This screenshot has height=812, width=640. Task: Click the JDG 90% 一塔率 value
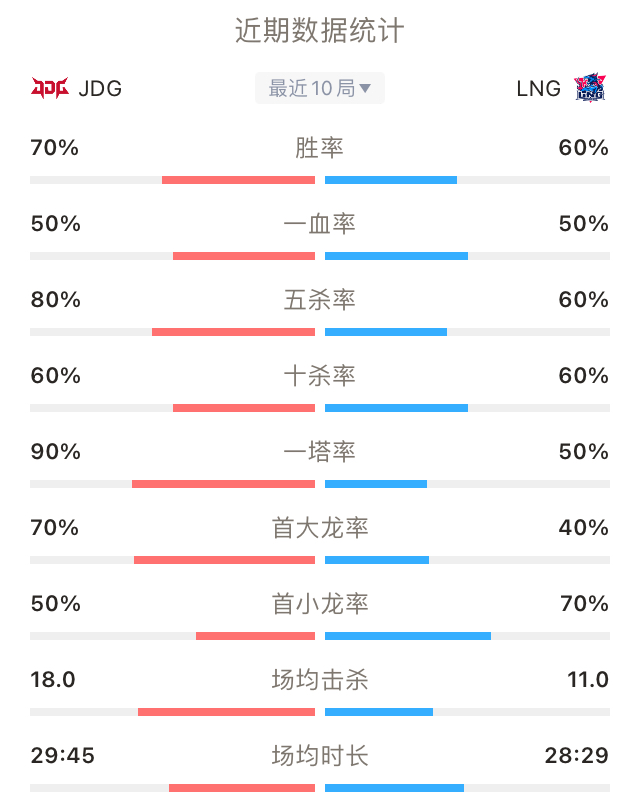(x=55, y=452)
